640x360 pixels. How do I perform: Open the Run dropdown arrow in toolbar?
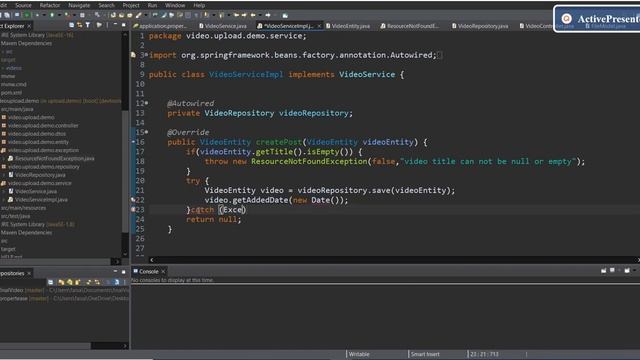tap(59, 15)
